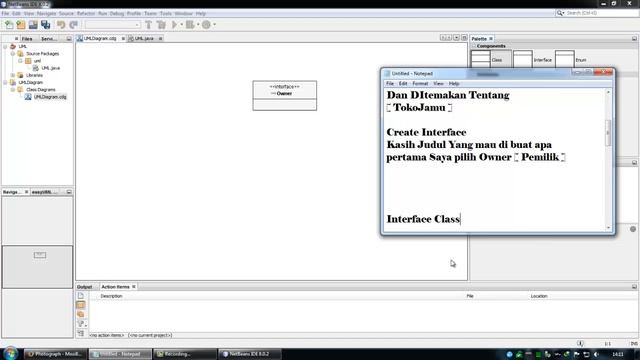640x360 pixels.
Task: Select the Interface component in Palette
Action: click(533, 60)
